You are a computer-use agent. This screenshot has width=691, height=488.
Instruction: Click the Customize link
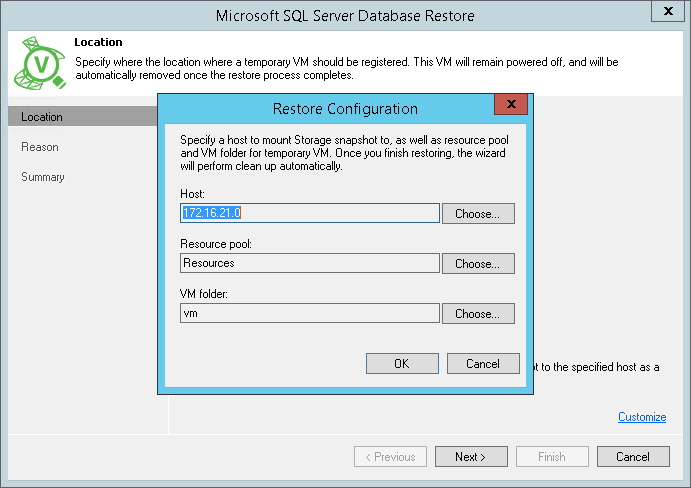(642, 417)
